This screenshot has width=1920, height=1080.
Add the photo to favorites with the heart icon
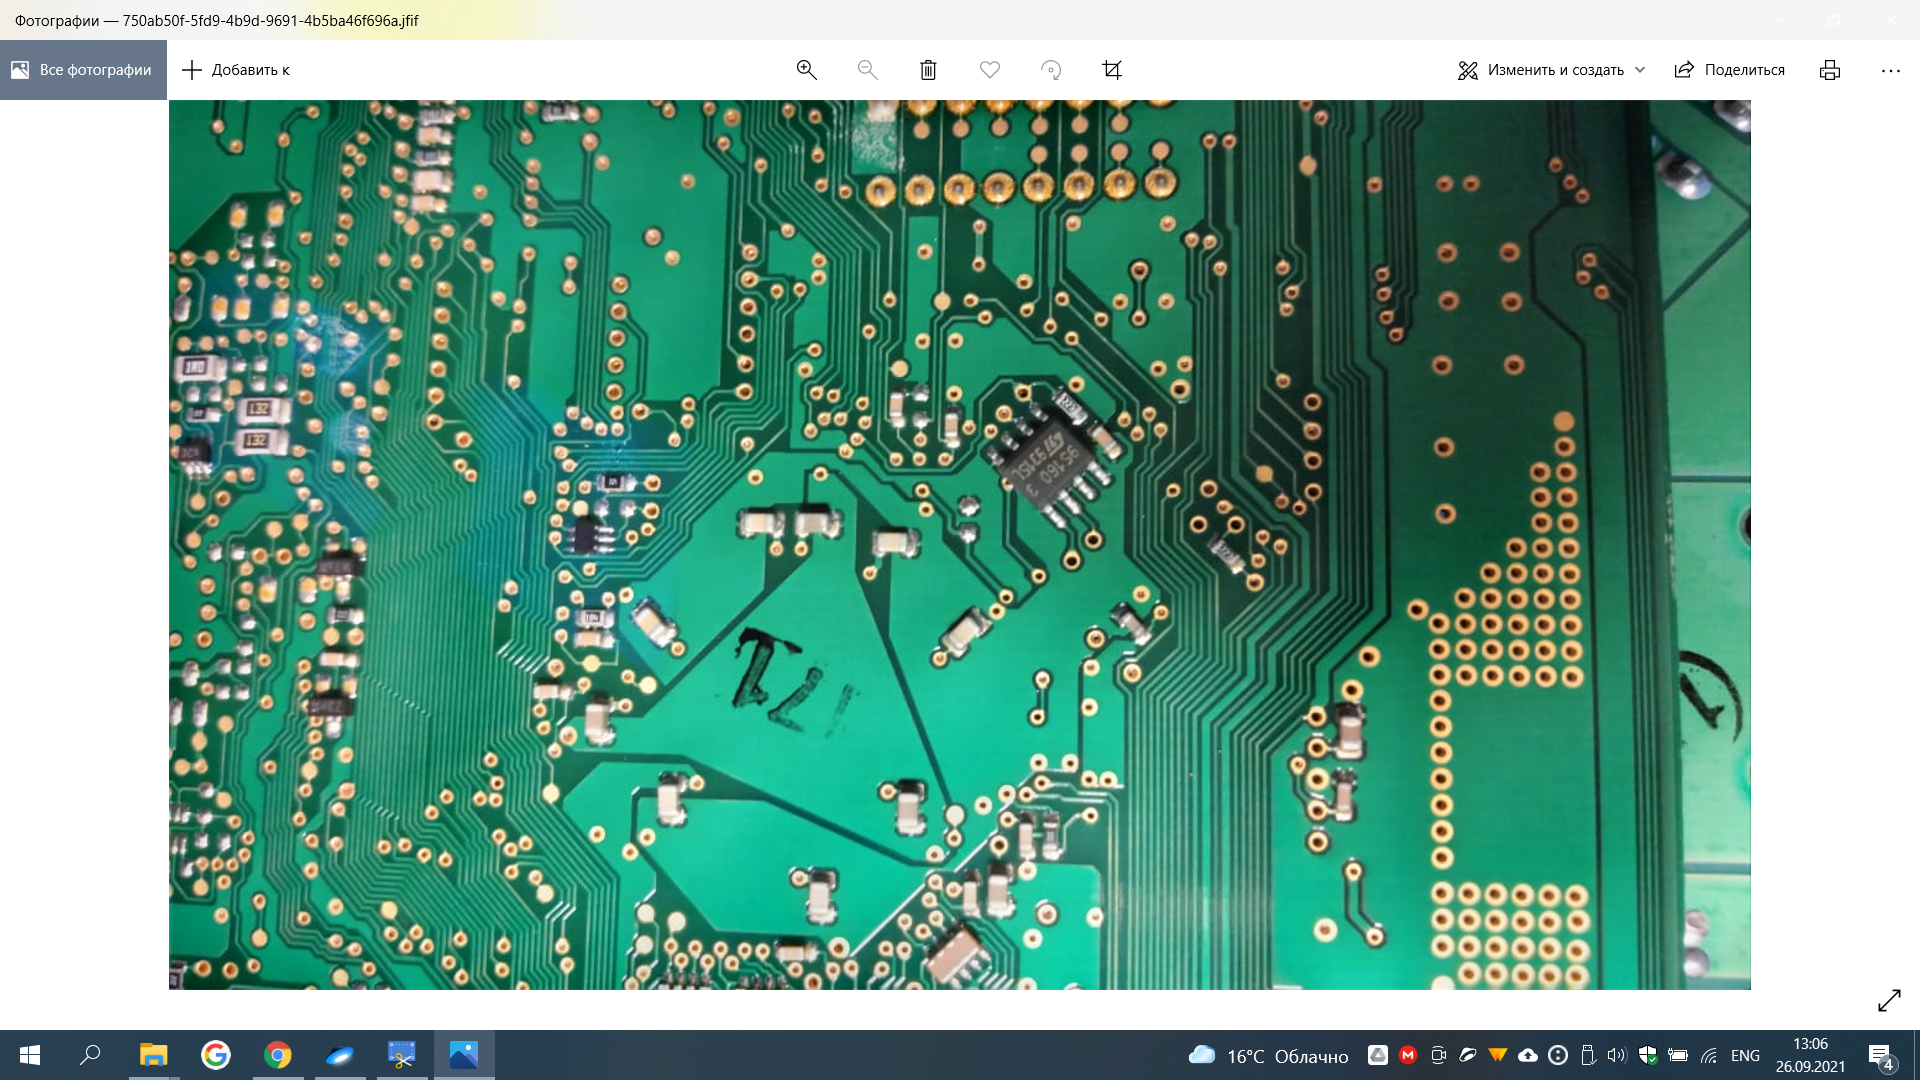point(989,70)
